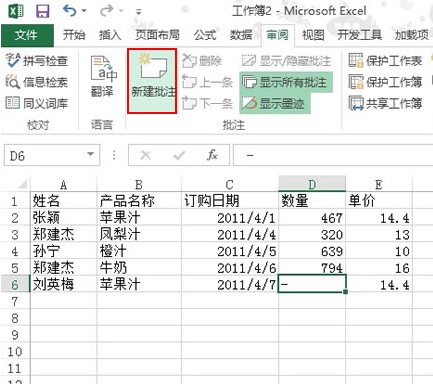Go to the 下一条 comment
The height and width of the screenshot is (384, 433).
pyautogui.click(x=207, y=103)
